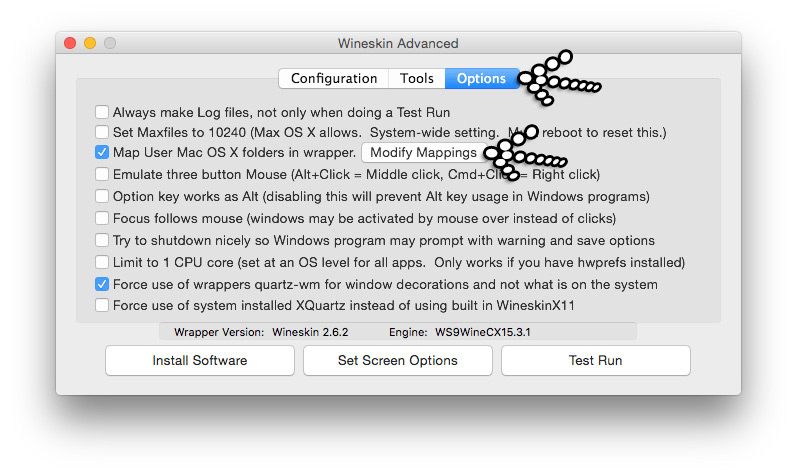Open Install Software
Viewport: 797px width, 475px height.
click(200, 360)
